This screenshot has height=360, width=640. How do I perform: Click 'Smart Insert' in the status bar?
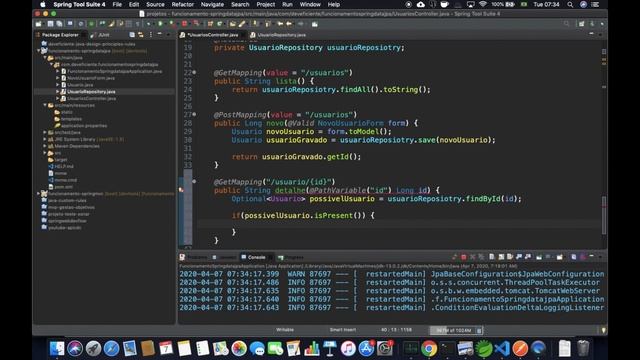click(x=343, y=330)
